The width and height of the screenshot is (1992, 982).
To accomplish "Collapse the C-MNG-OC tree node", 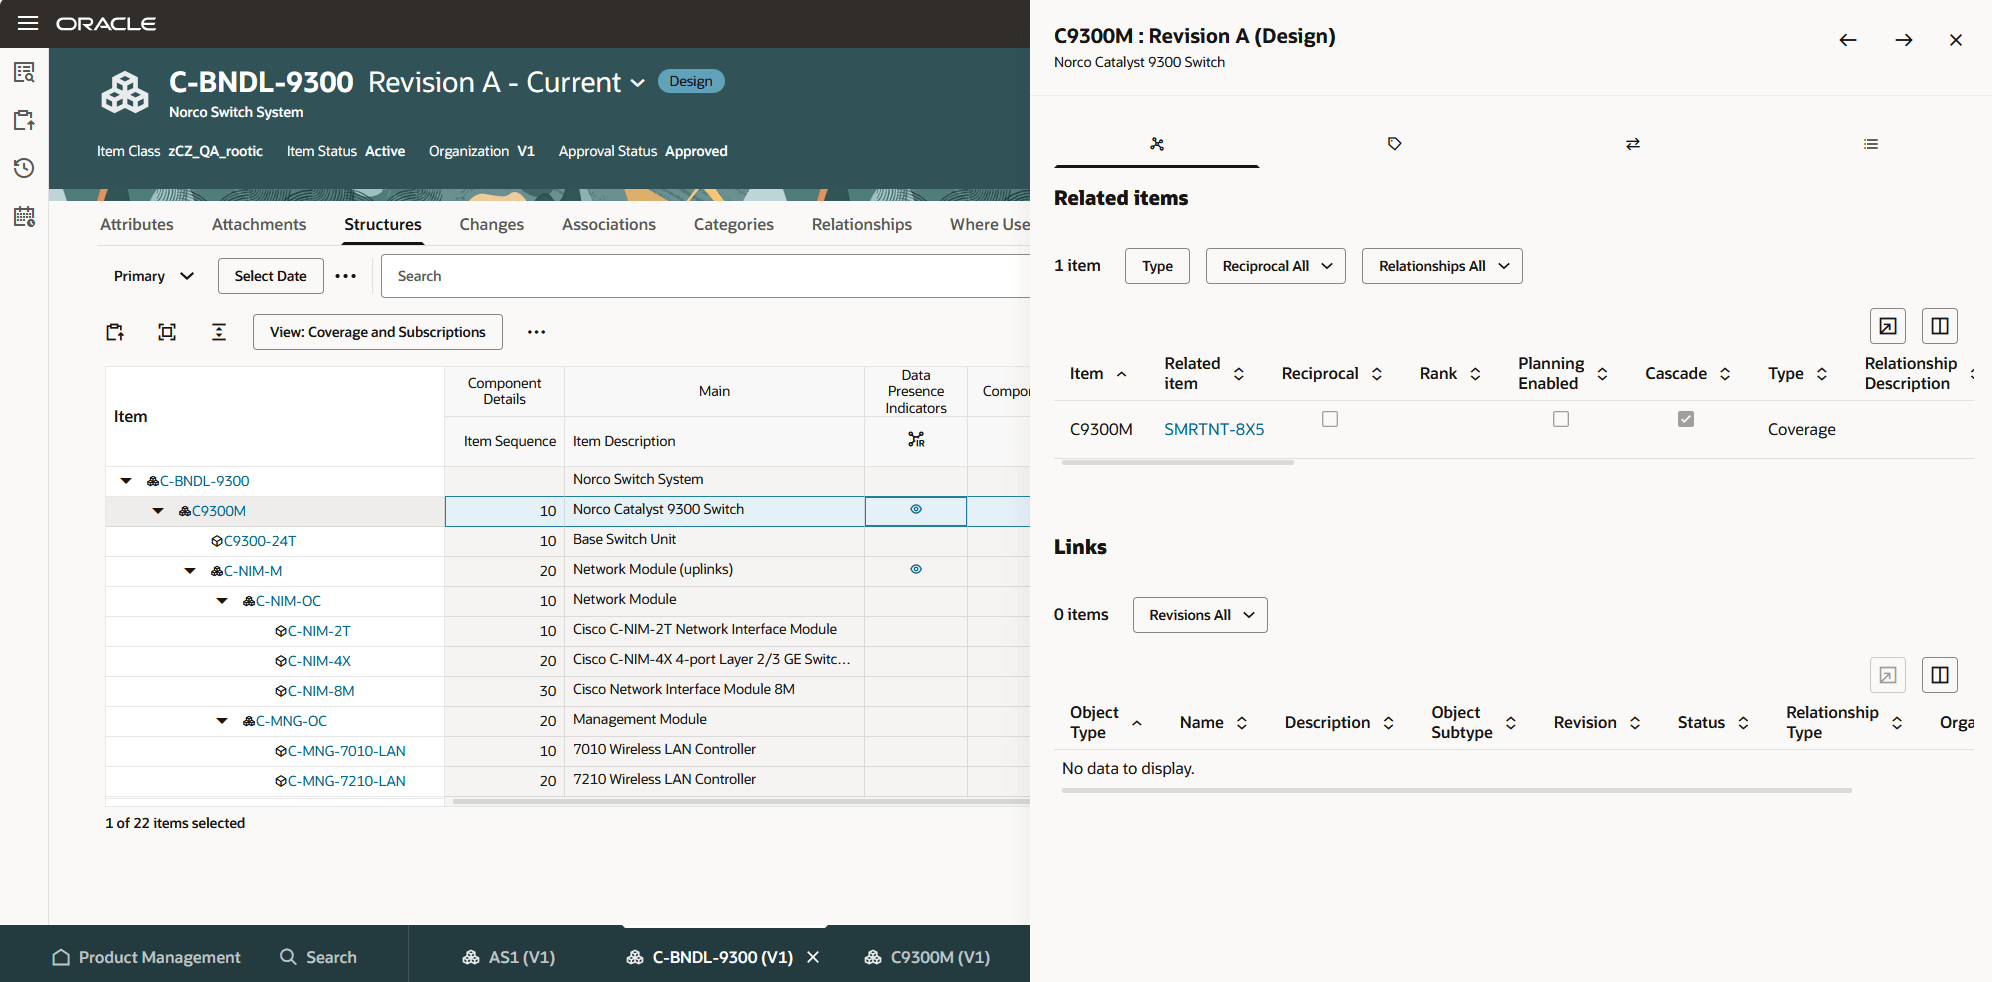I will pyautogui.click(x=222, y=721).
